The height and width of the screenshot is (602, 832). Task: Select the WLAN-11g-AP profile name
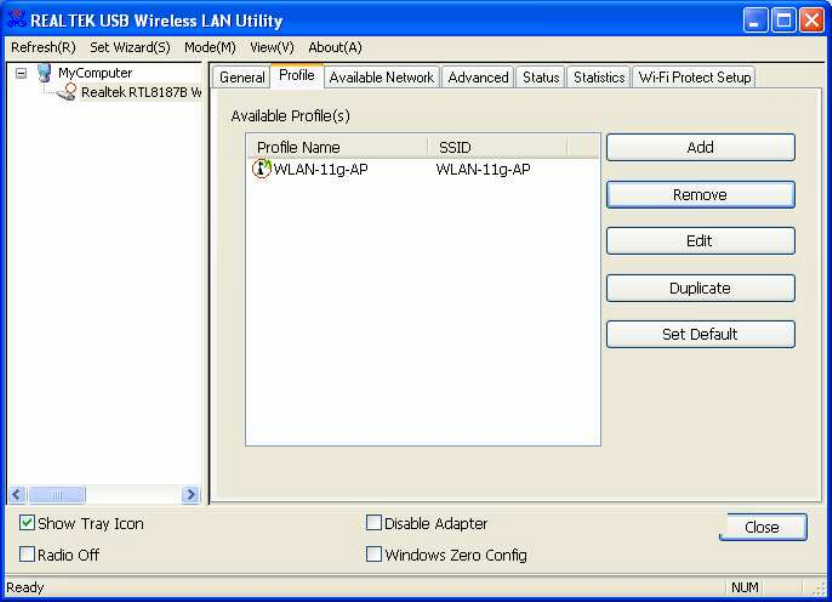(320, 169)
